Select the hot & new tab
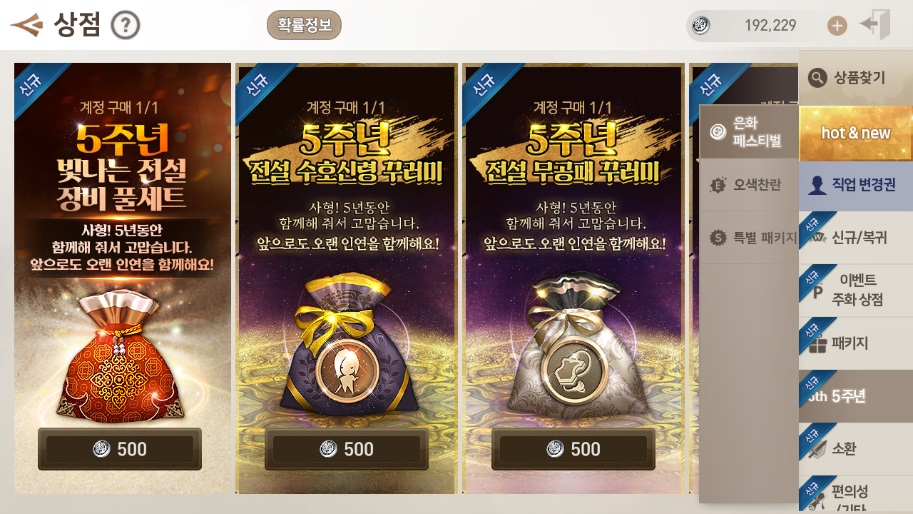Image resolution: width=913 pixels, height=514 pixels. (x=855, y=133)
